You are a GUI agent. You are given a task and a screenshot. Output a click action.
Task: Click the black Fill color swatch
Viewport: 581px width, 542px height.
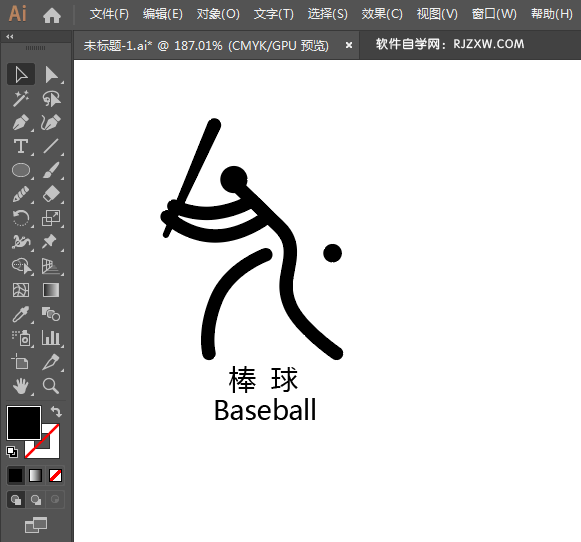[x=24, y=423]
